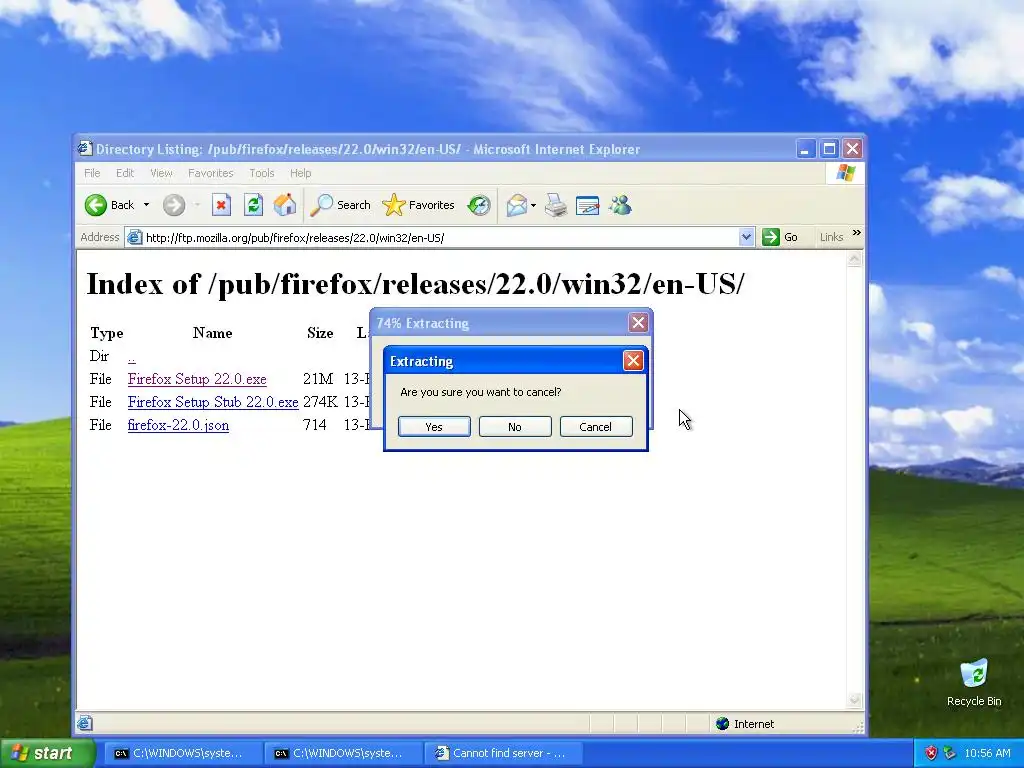Open the Edit menu
This screenshot has width=1024, height=768.
click(125, 173)
